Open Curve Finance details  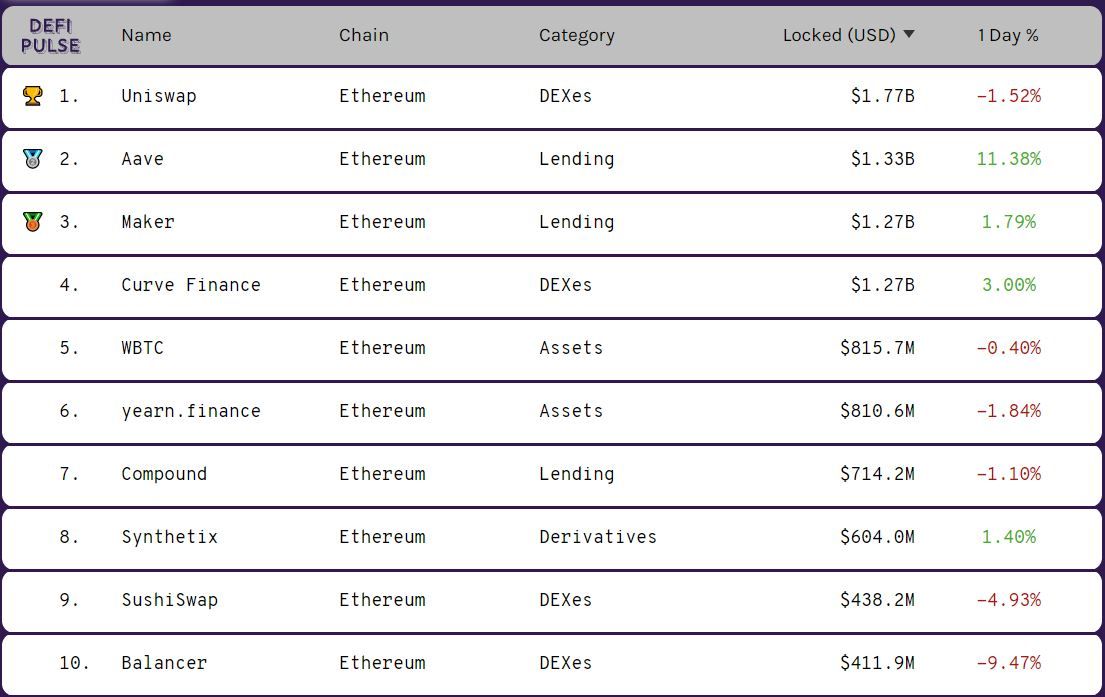click(x=191, y=285)
